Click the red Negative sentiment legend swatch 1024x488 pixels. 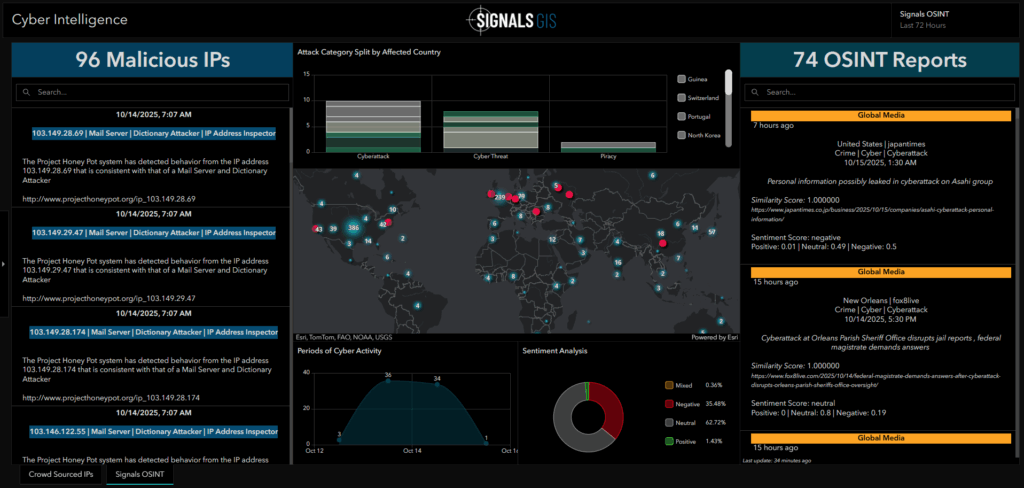[670, 404]
